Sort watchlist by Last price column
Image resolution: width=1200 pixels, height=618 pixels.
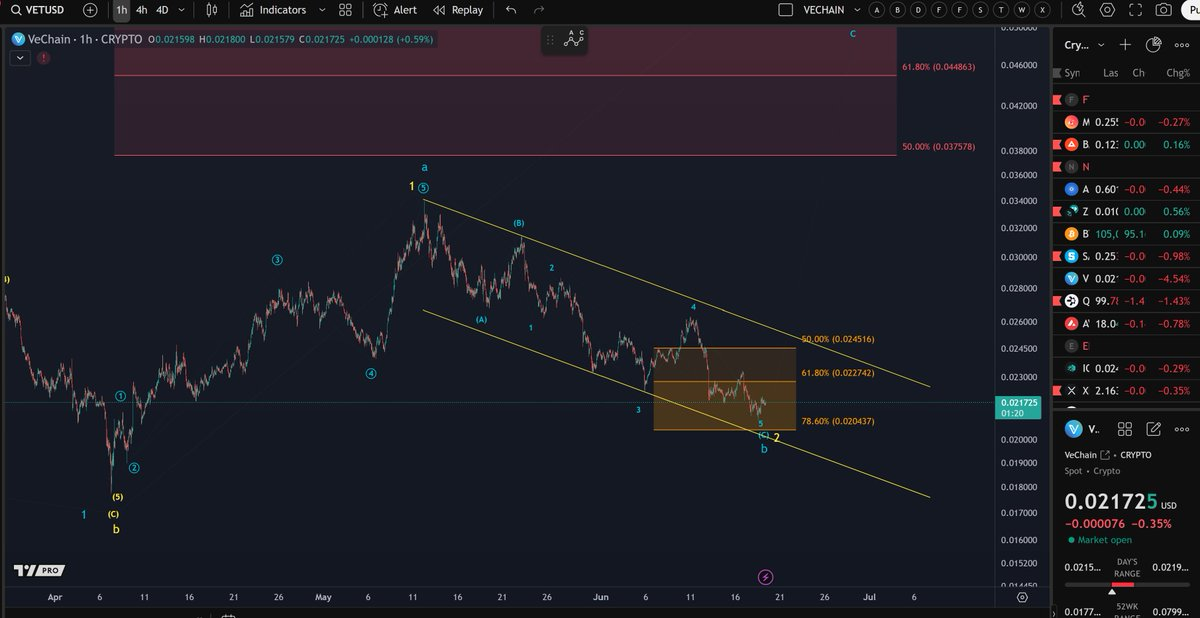click(x=1111, y=73)
